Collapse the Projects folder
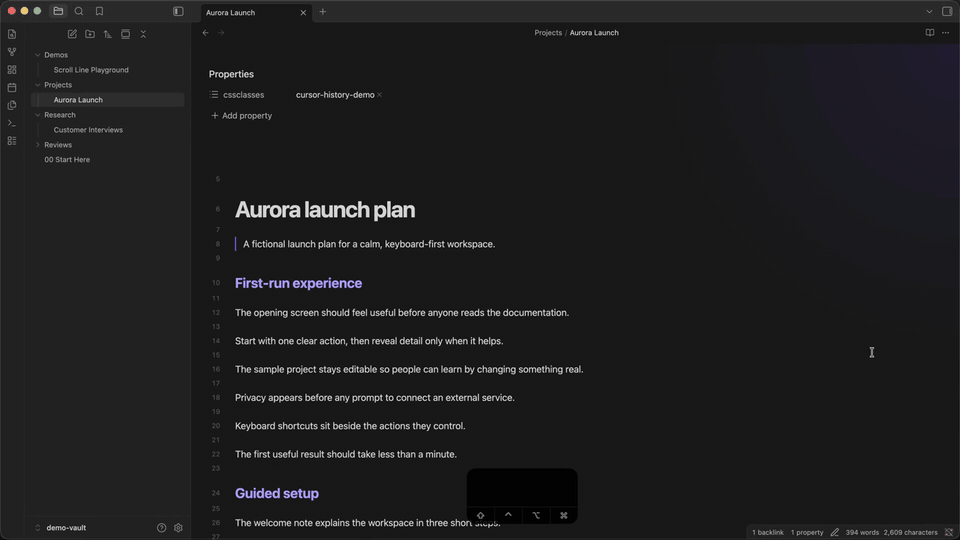This screenshot has height=540, width=960. point(38,85)
